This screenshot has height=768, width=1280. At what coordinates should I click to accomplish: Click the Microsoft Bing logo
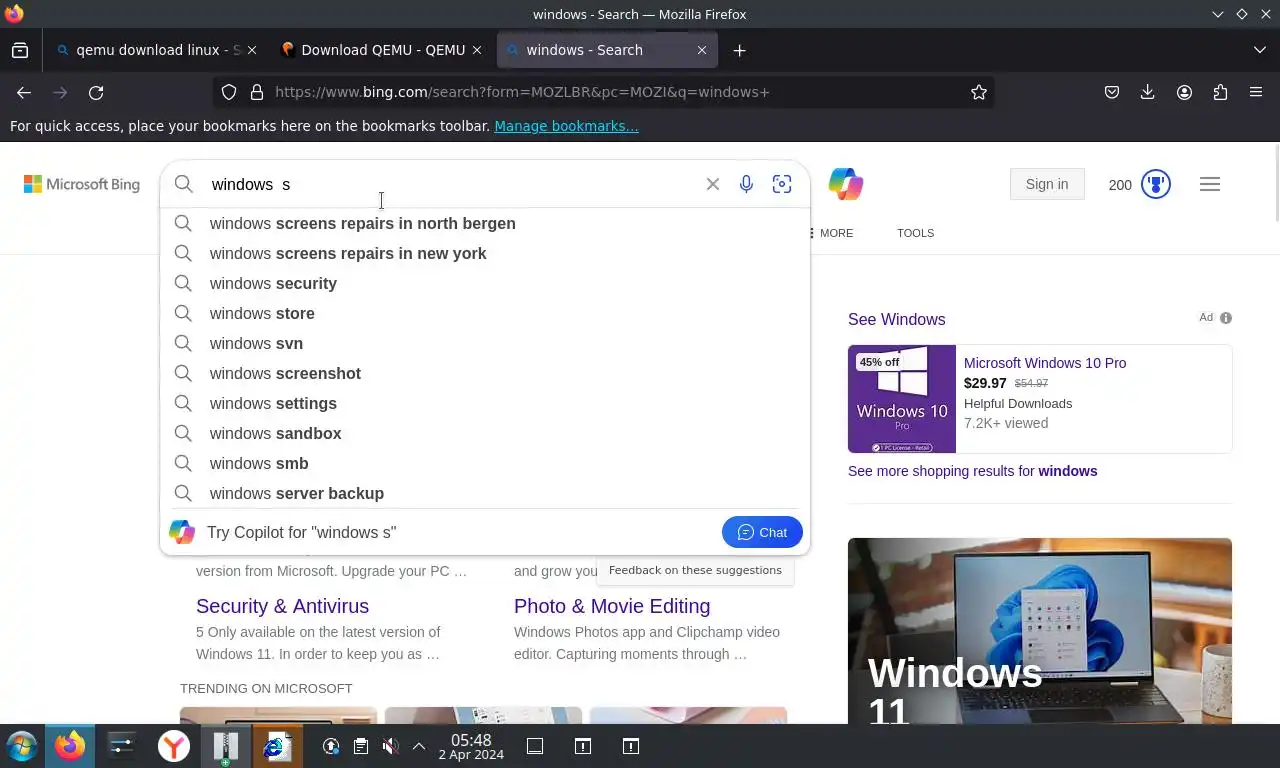pyautogui.click(x=82, y=184)
